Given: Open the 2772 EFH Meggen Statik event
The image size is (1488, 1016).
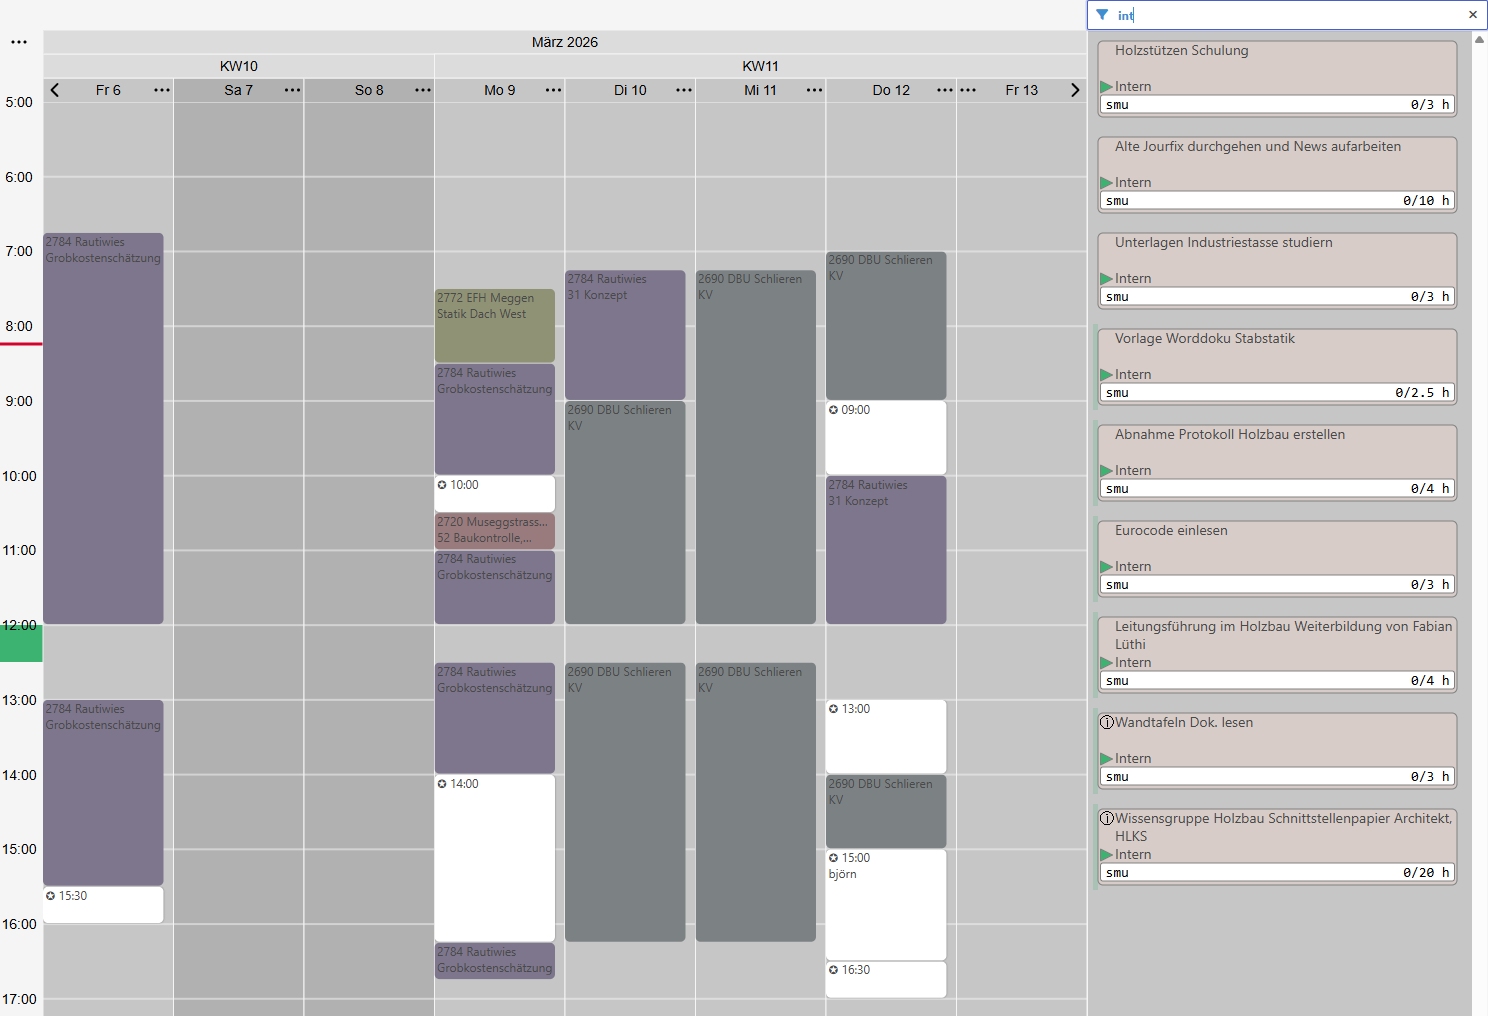Looking at the screenshot, I should (494, 326).
